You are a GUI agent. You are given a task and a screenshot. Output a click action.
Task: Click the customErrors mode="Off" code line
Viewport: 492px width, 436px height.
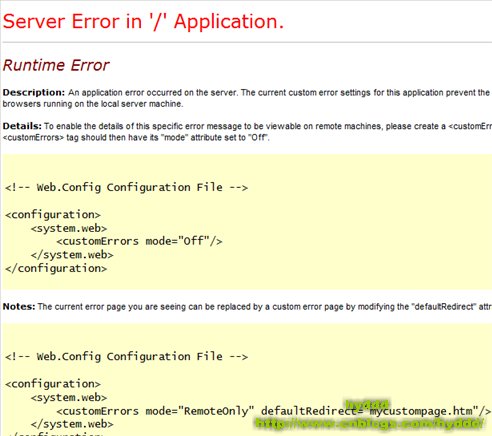click(x=139, y=241)
